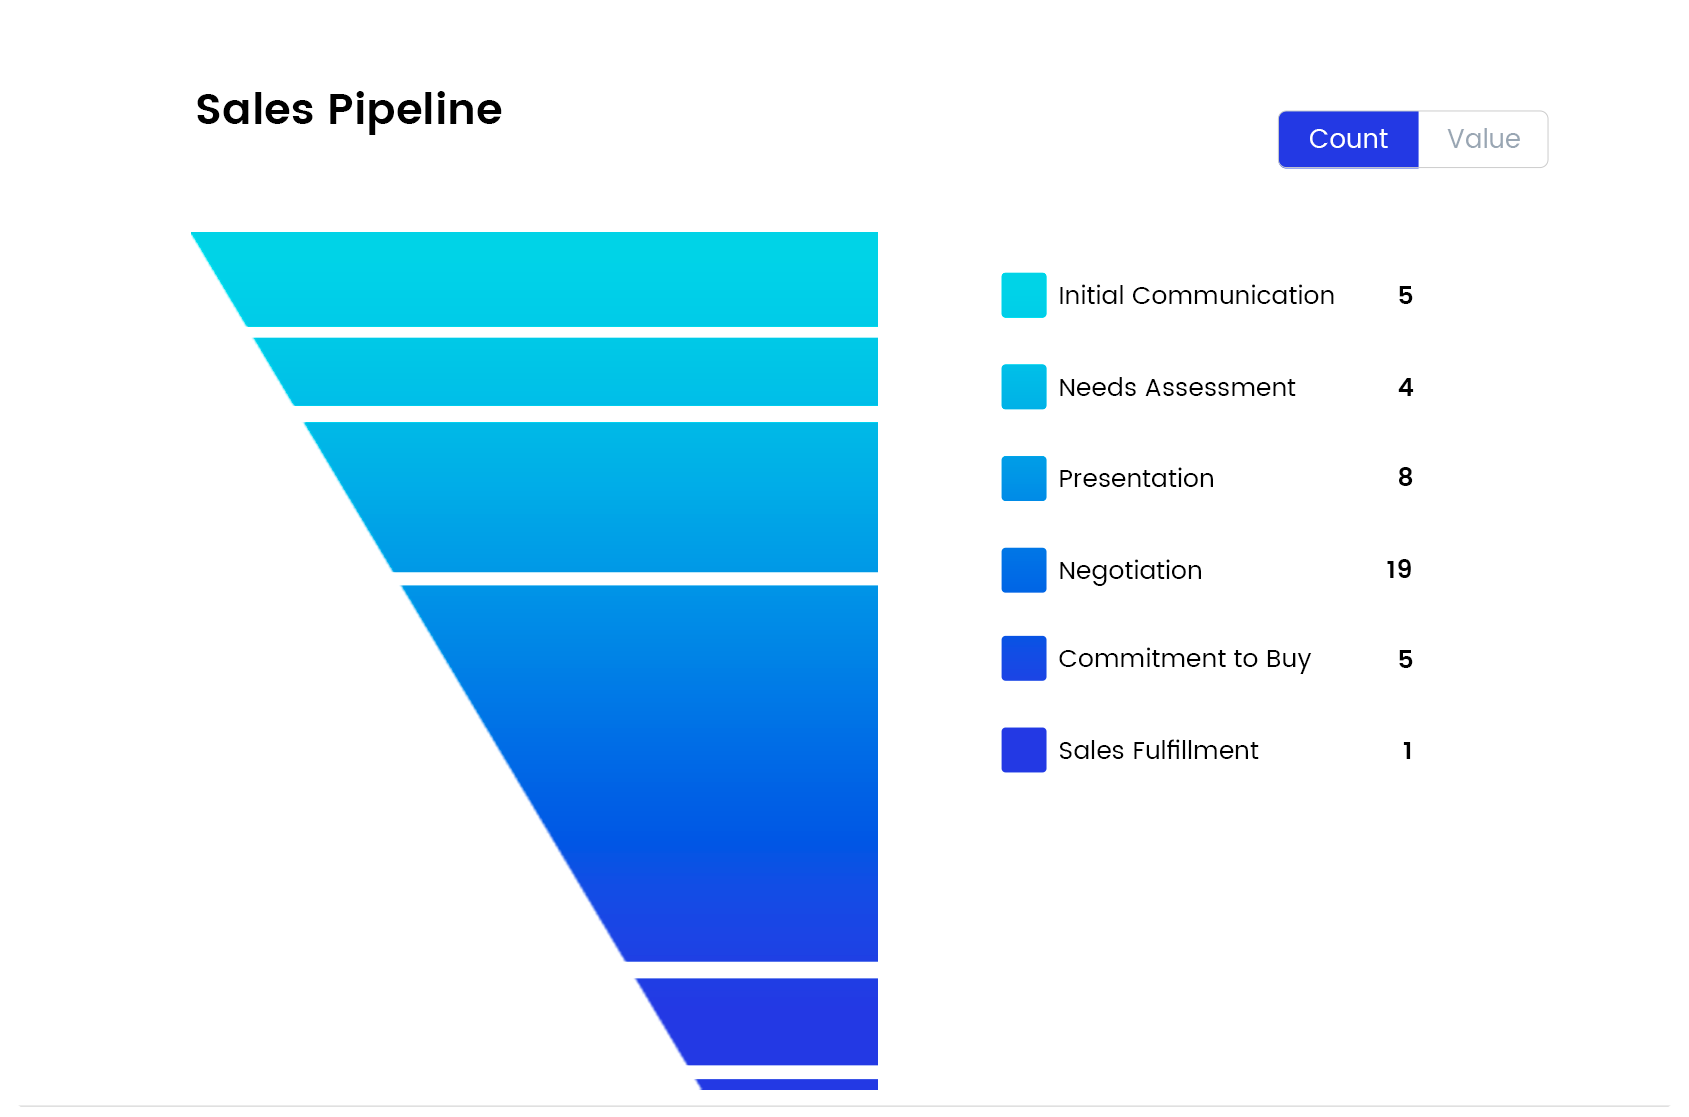Select the large Negotiation funnel segment
This screenshot has height=1117, width=1689.
point(700,770)
